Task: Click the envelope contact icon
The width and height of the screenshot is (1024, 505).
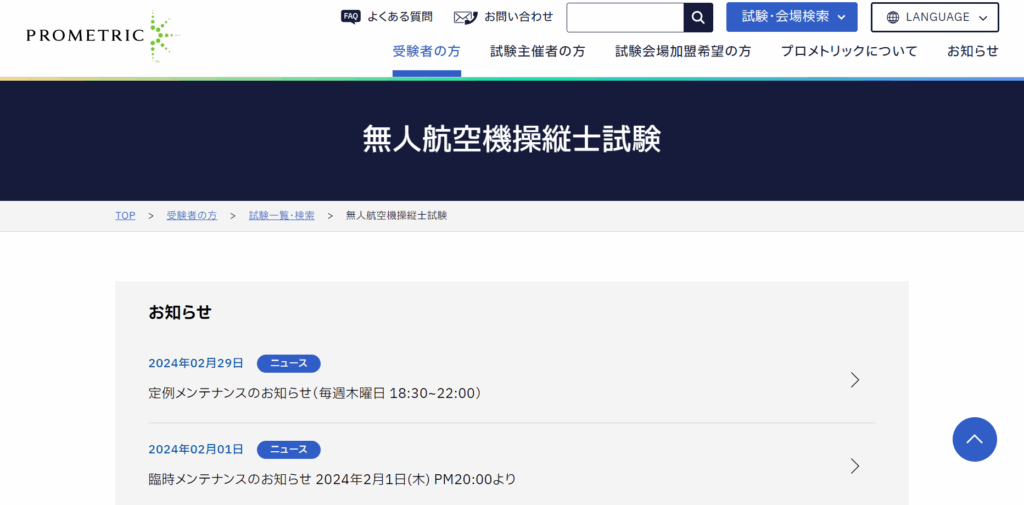Action: click(465, 17)
